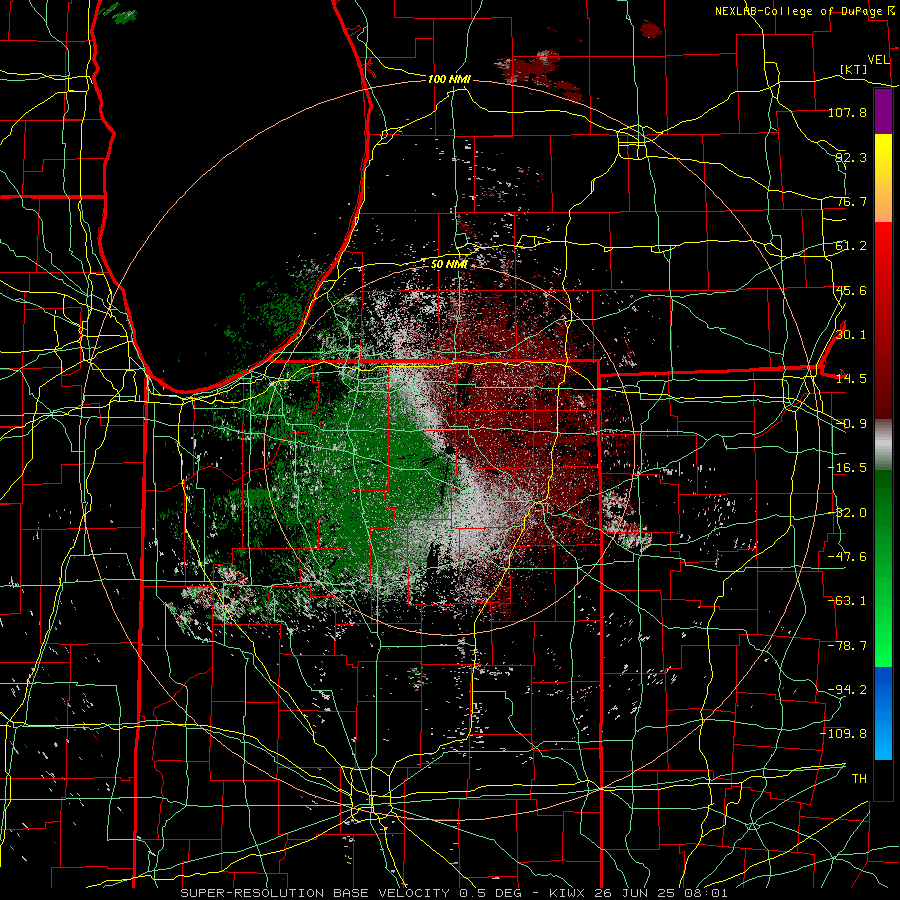900x900 pixels.
Task: Click the "-0.9" scale value
Action: tap(851, 424)
